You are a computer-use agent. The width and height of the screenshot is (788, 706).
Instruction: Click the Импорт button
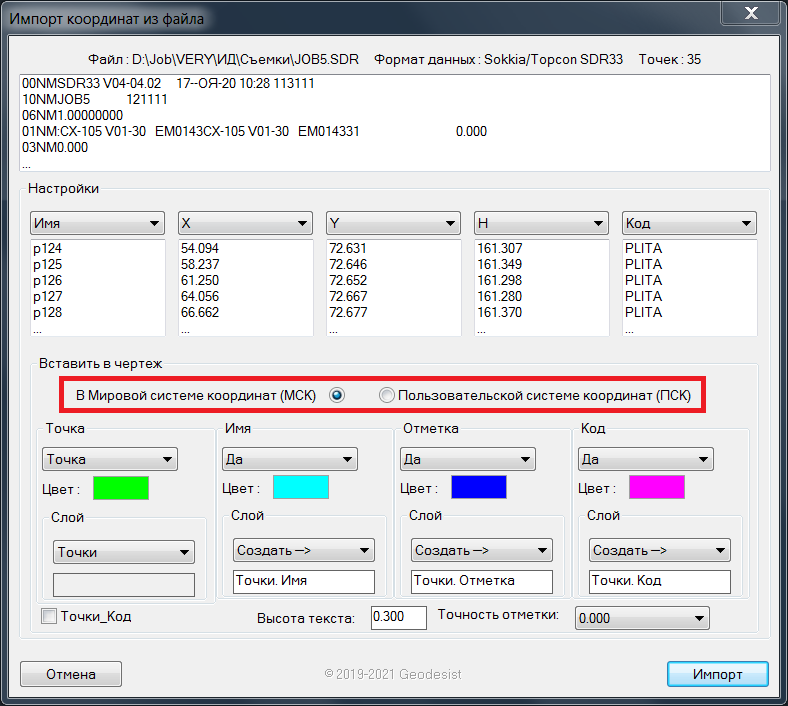pos(717,674)
